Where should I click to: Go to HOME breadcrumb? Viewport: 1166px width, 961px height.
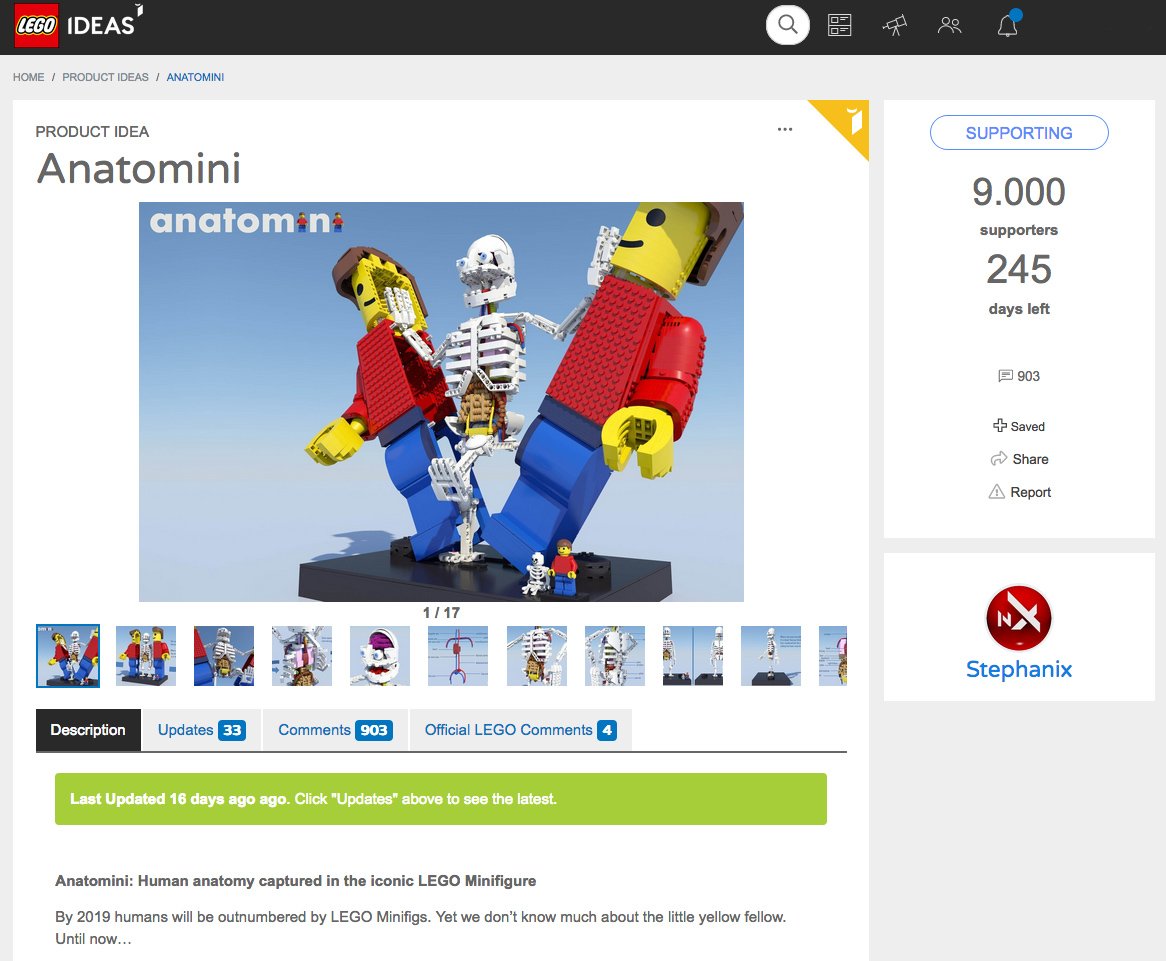[x=28, y=77]
